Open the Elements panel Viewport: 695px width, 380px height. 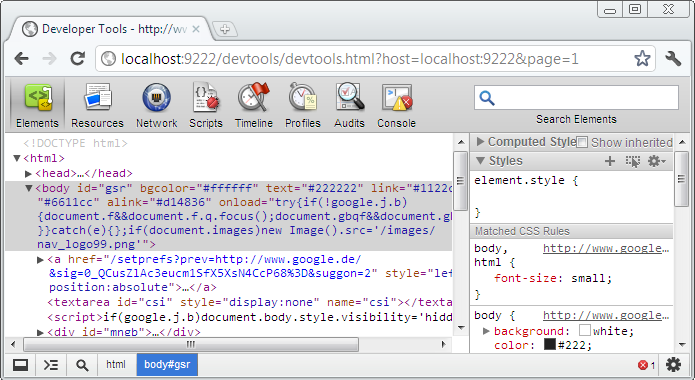[37, 106]
